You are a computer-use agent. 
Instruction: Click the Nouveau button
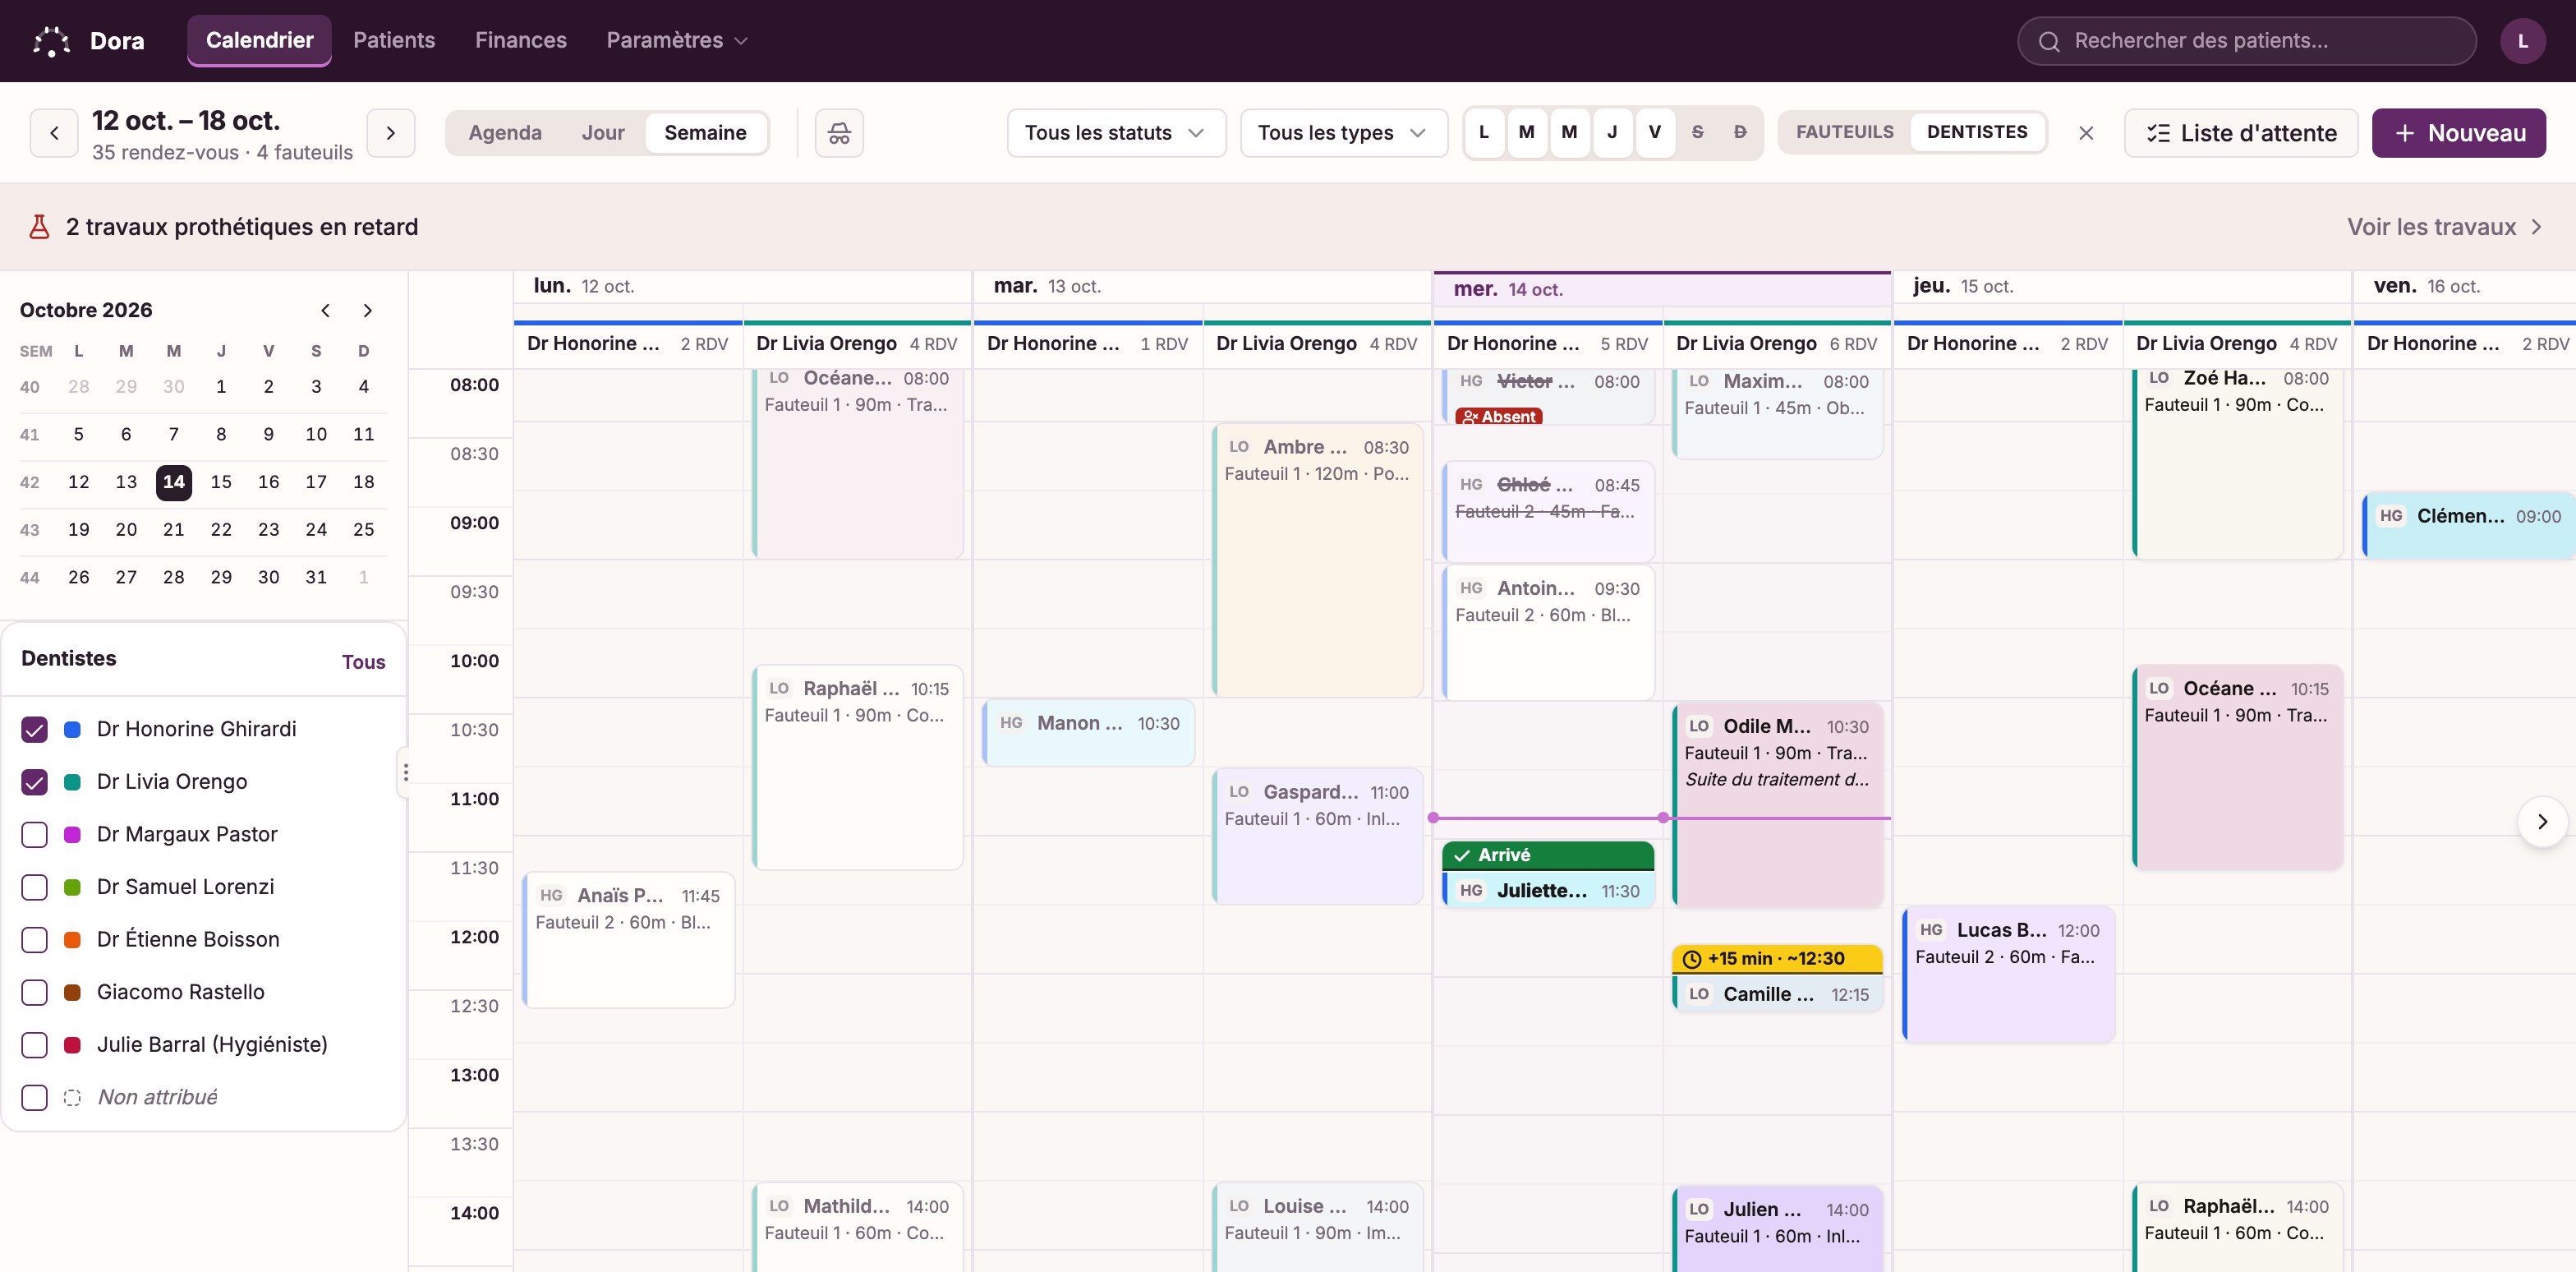[x=2459, y=133]
